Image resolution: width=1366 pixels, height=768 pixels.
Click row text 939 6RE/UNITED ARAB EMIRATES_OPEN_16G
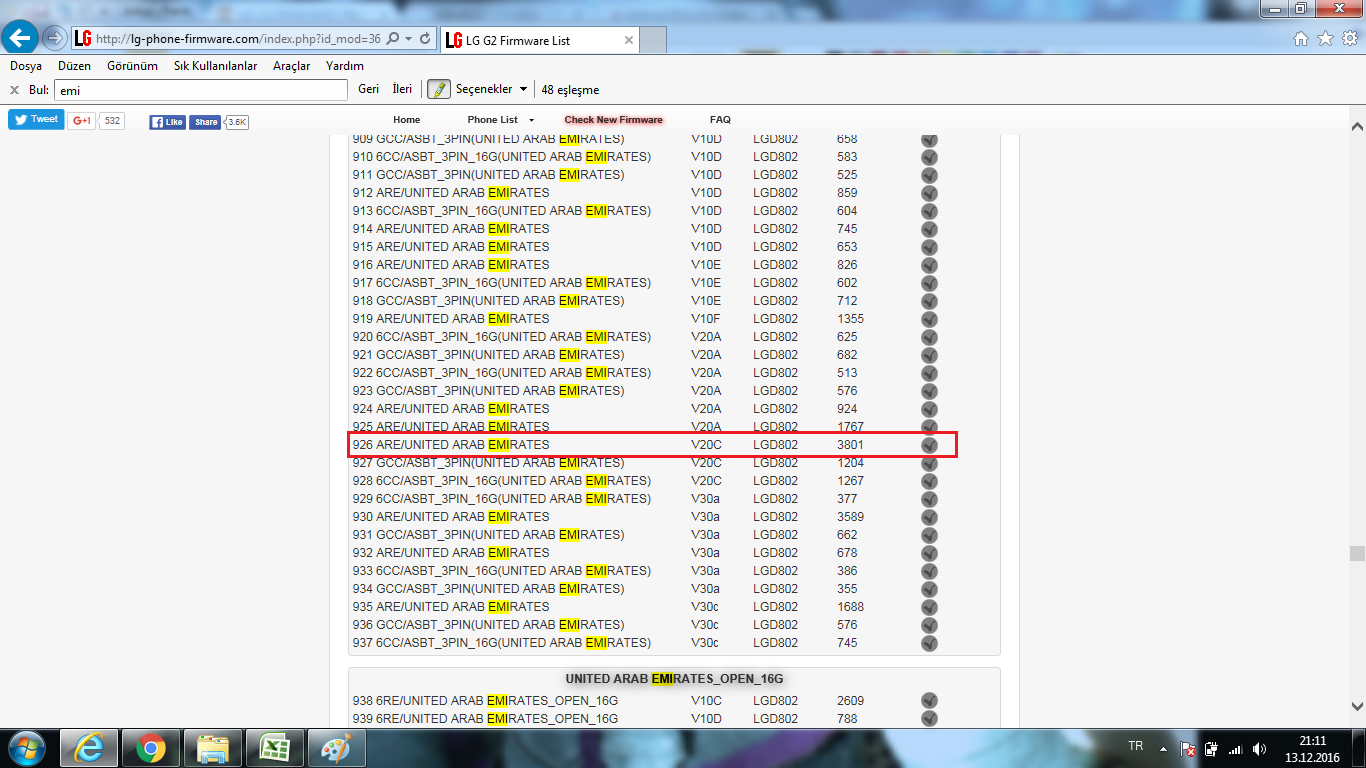click(485, 719)
